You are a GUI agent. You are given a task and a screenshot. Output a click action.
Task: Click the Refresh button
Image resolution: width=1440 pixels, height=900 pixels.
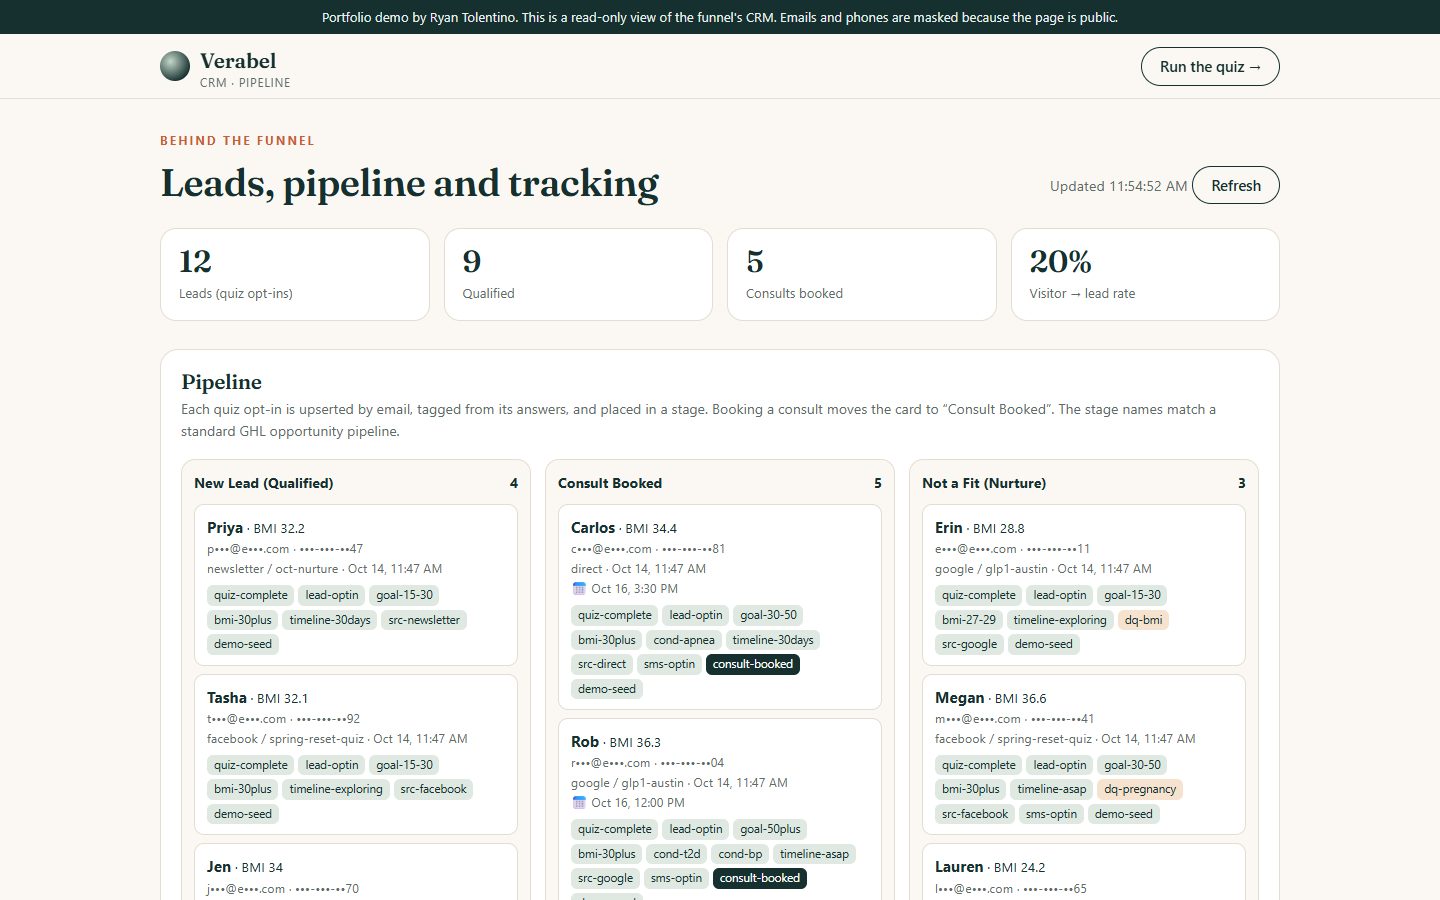[x=1236, y=185]
